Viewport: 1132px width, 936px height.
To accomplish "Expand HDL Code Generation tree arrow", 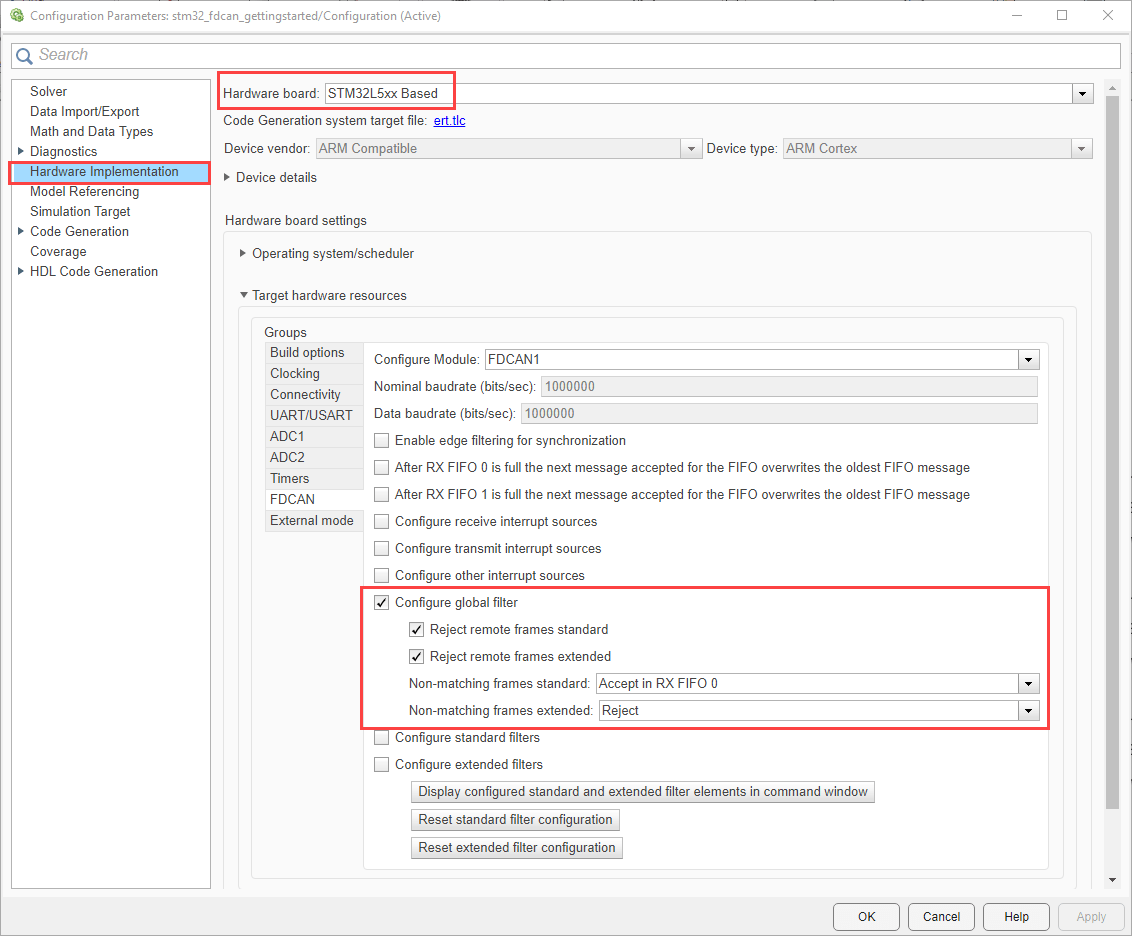I will [x=20, y=271].
